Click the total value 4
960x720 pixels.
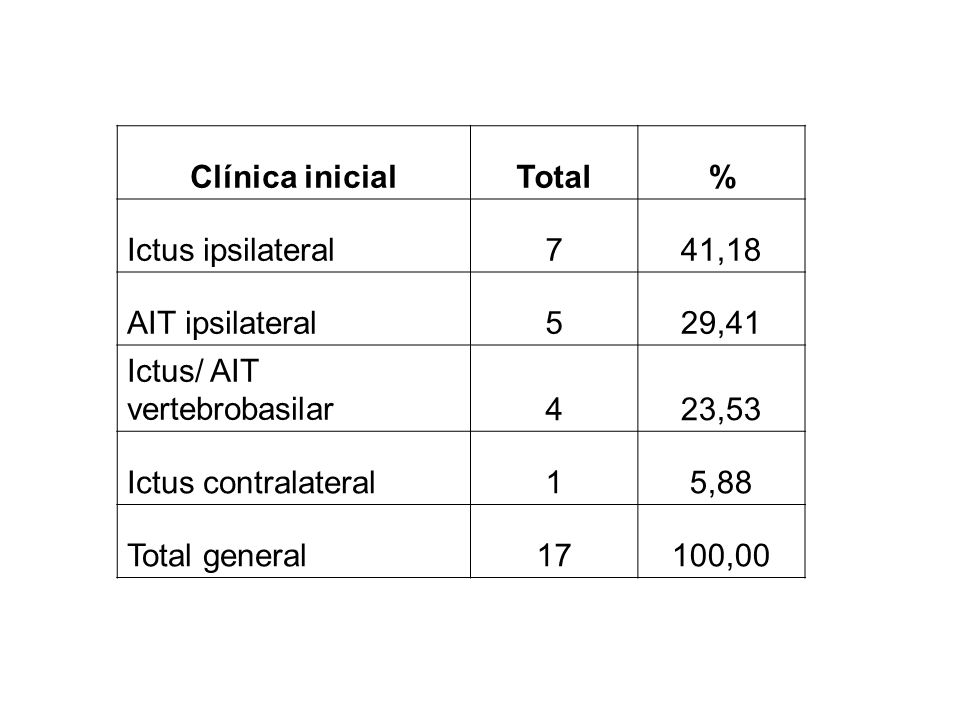click(x=553, y=409)
